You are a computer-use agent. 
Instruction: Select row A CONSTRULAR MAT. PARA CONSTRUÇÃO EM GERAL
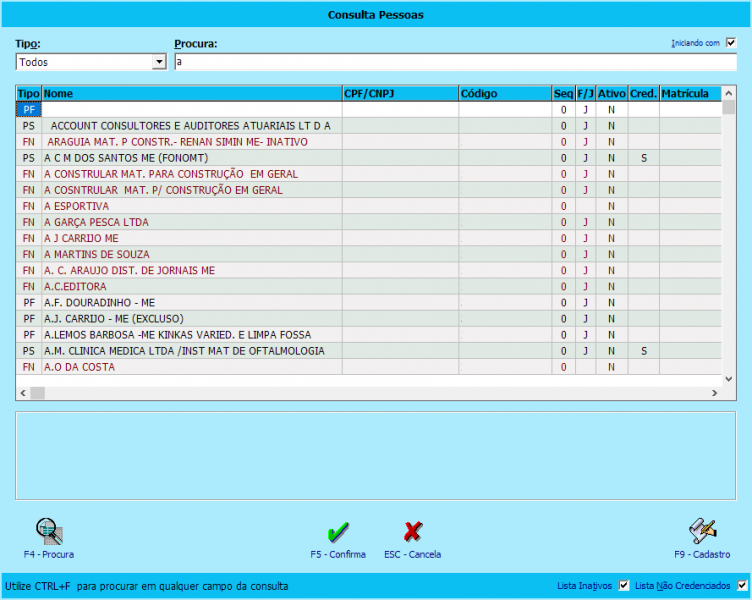pos(369,174)
